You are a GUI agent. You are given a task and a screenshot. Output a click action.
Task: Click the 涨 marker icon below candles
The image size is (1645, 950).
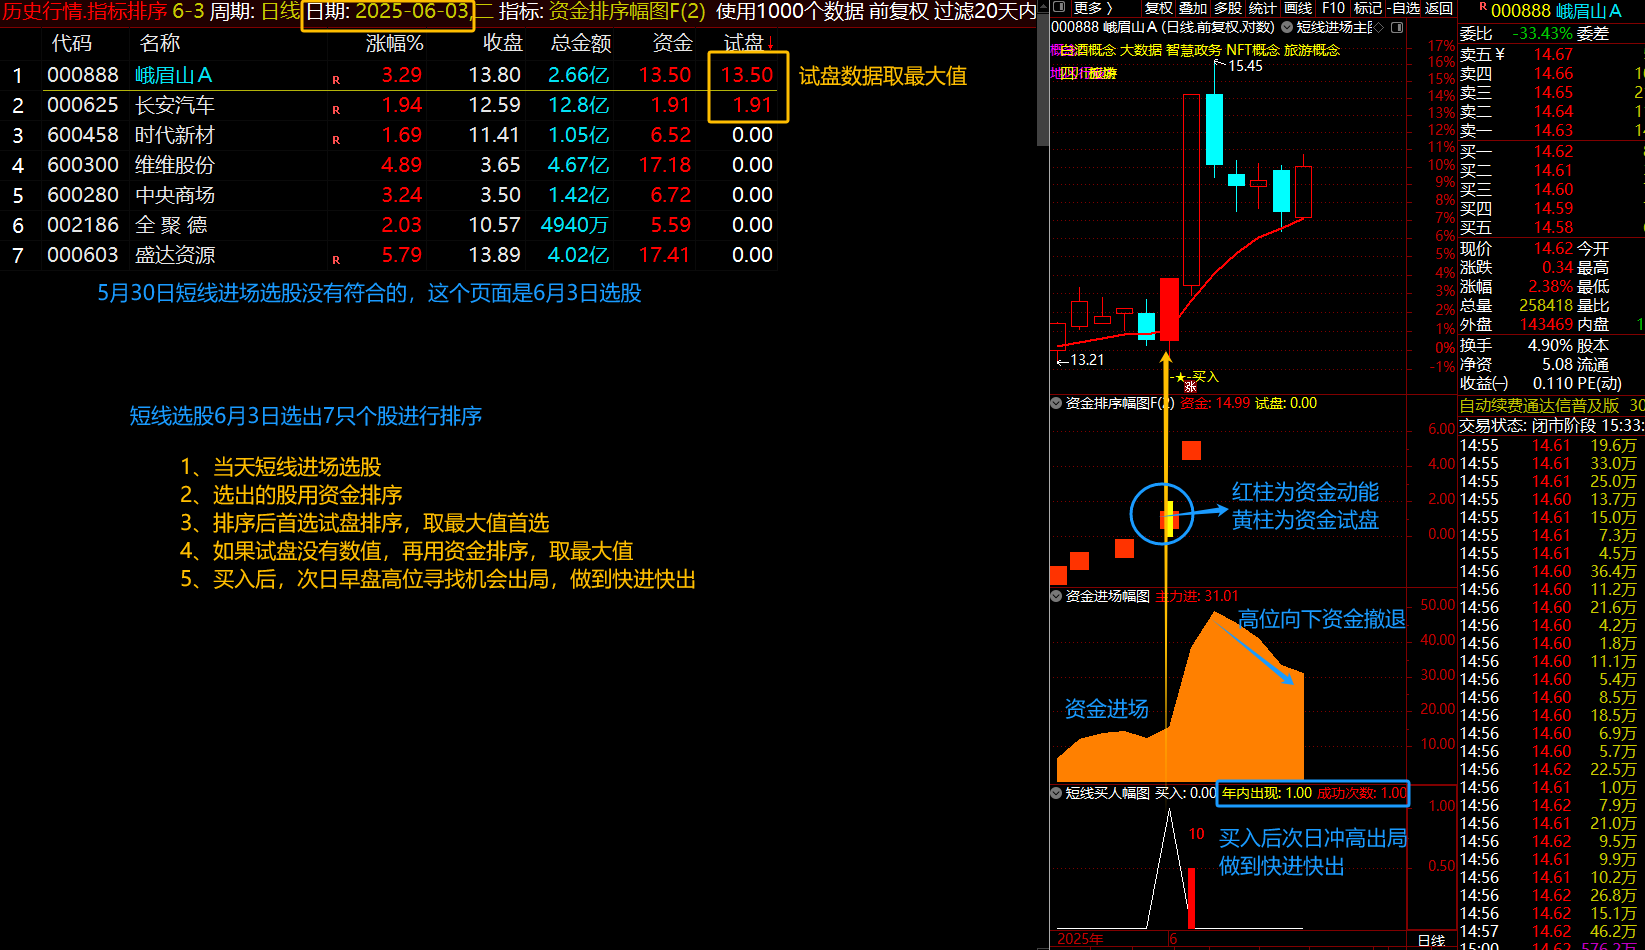[x=1190, y=387]
